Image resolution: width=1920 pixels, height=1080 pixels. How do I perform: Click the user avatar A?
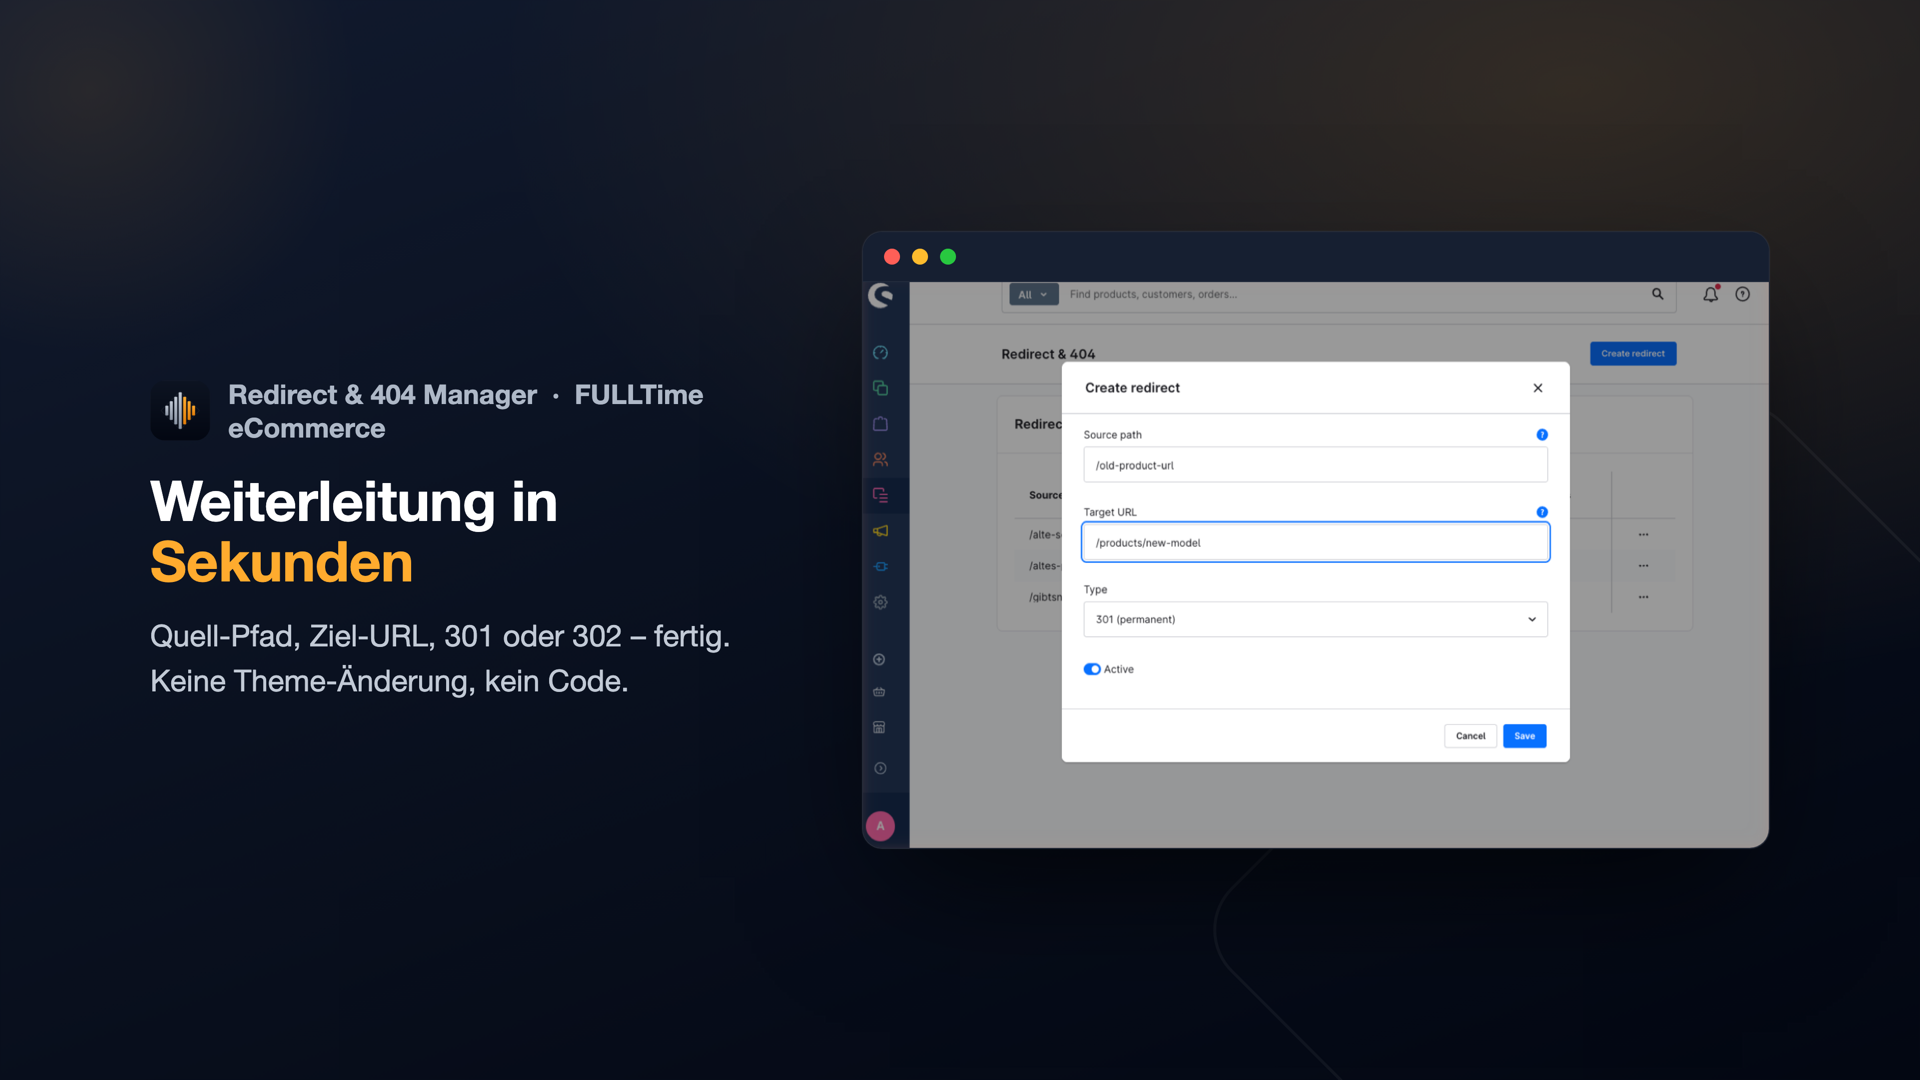880,826
